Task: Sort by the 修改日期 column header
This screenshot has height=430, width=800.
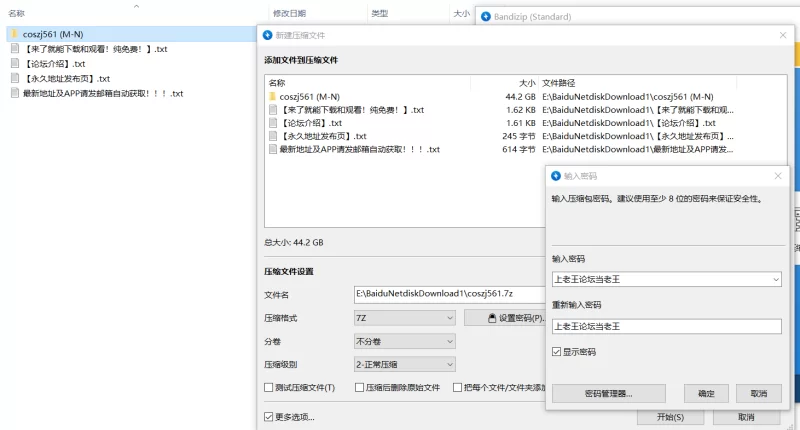Action: [289, 14]
